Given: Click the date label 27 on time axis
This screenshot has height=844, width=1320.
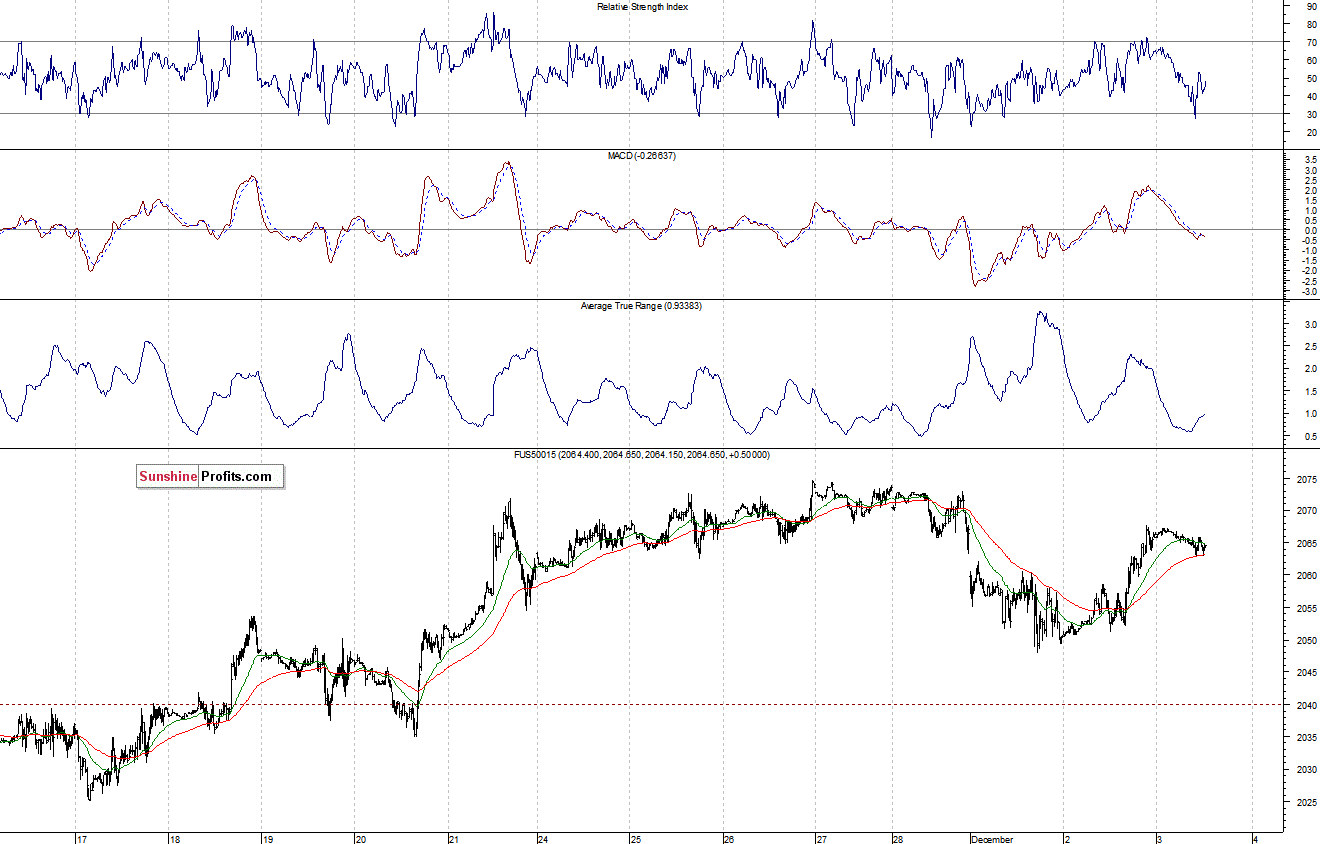Looking at the screenshot, I should (821, 839).
